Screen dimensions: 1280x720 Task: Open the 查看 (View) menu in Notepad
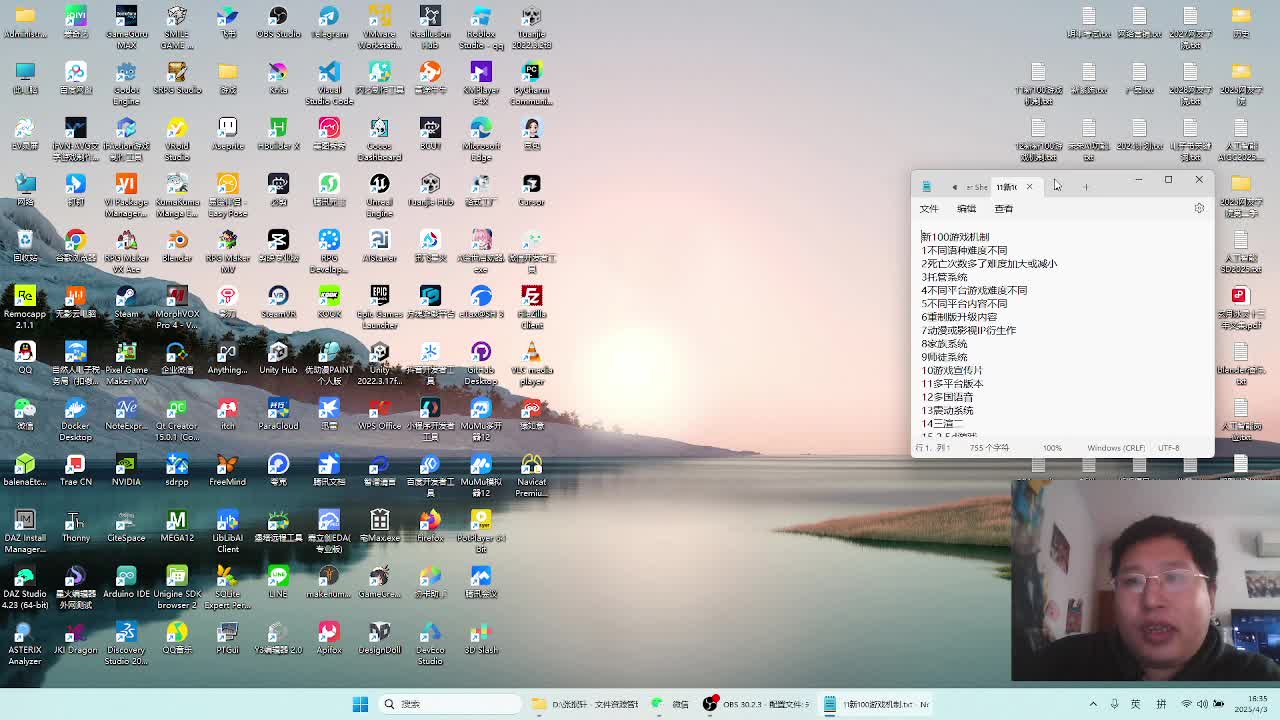[x=1003, y=209]
